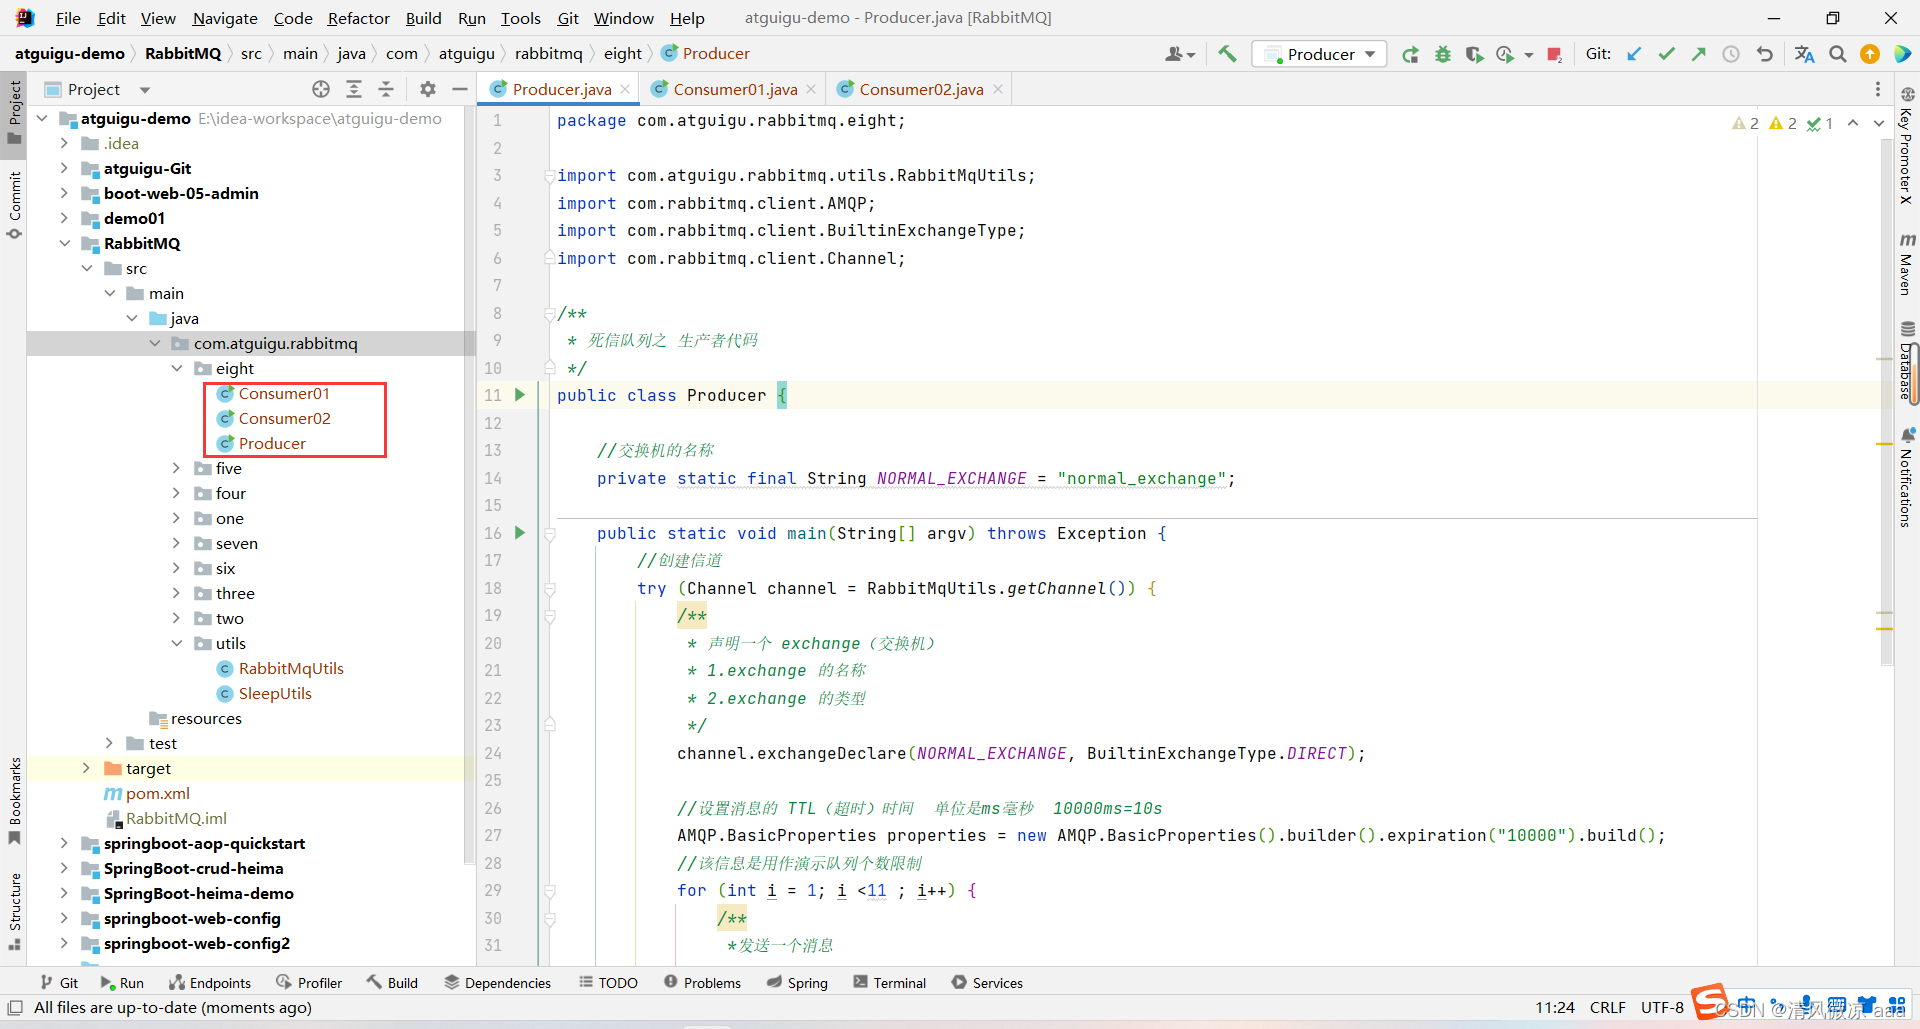Image resolution: width=1920 pixels, height=1029 pixels.
Task: Click Git Commit checkmark icon
Action: (x=1666, y=54)
